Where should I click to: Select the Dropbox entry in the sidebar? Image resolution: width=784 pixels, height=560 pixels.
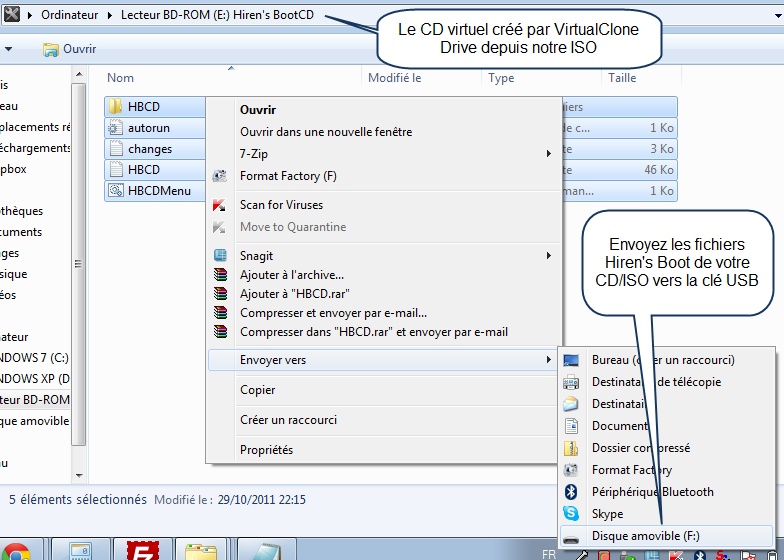point(14,169)
